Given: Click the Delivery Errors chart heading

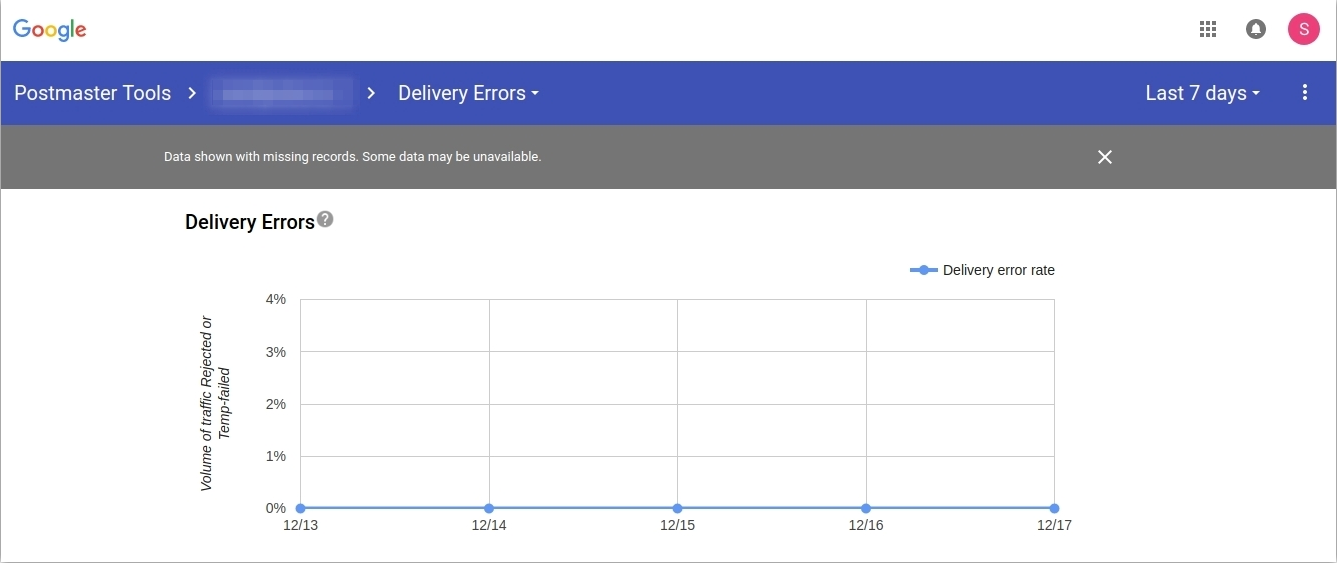Looking at the screenshot, I should [x=250, y=222].
